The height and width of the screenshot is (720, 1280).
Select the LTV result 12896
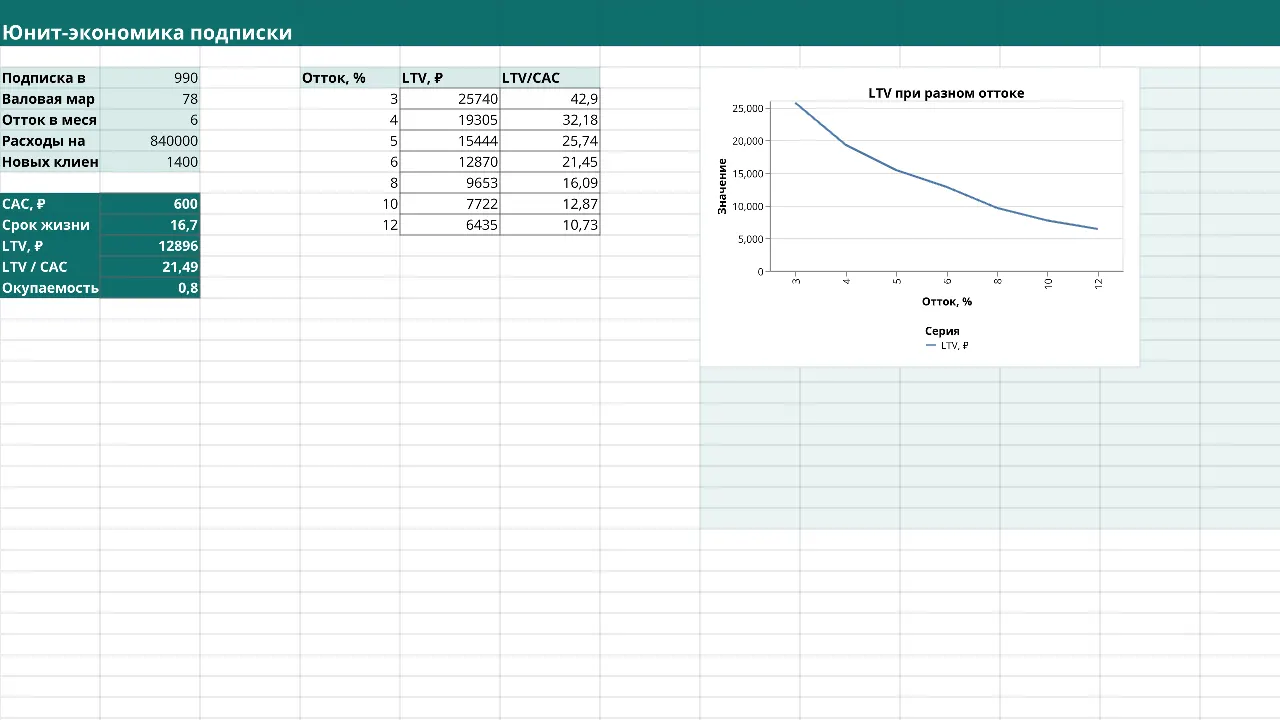tap(150, 246)
